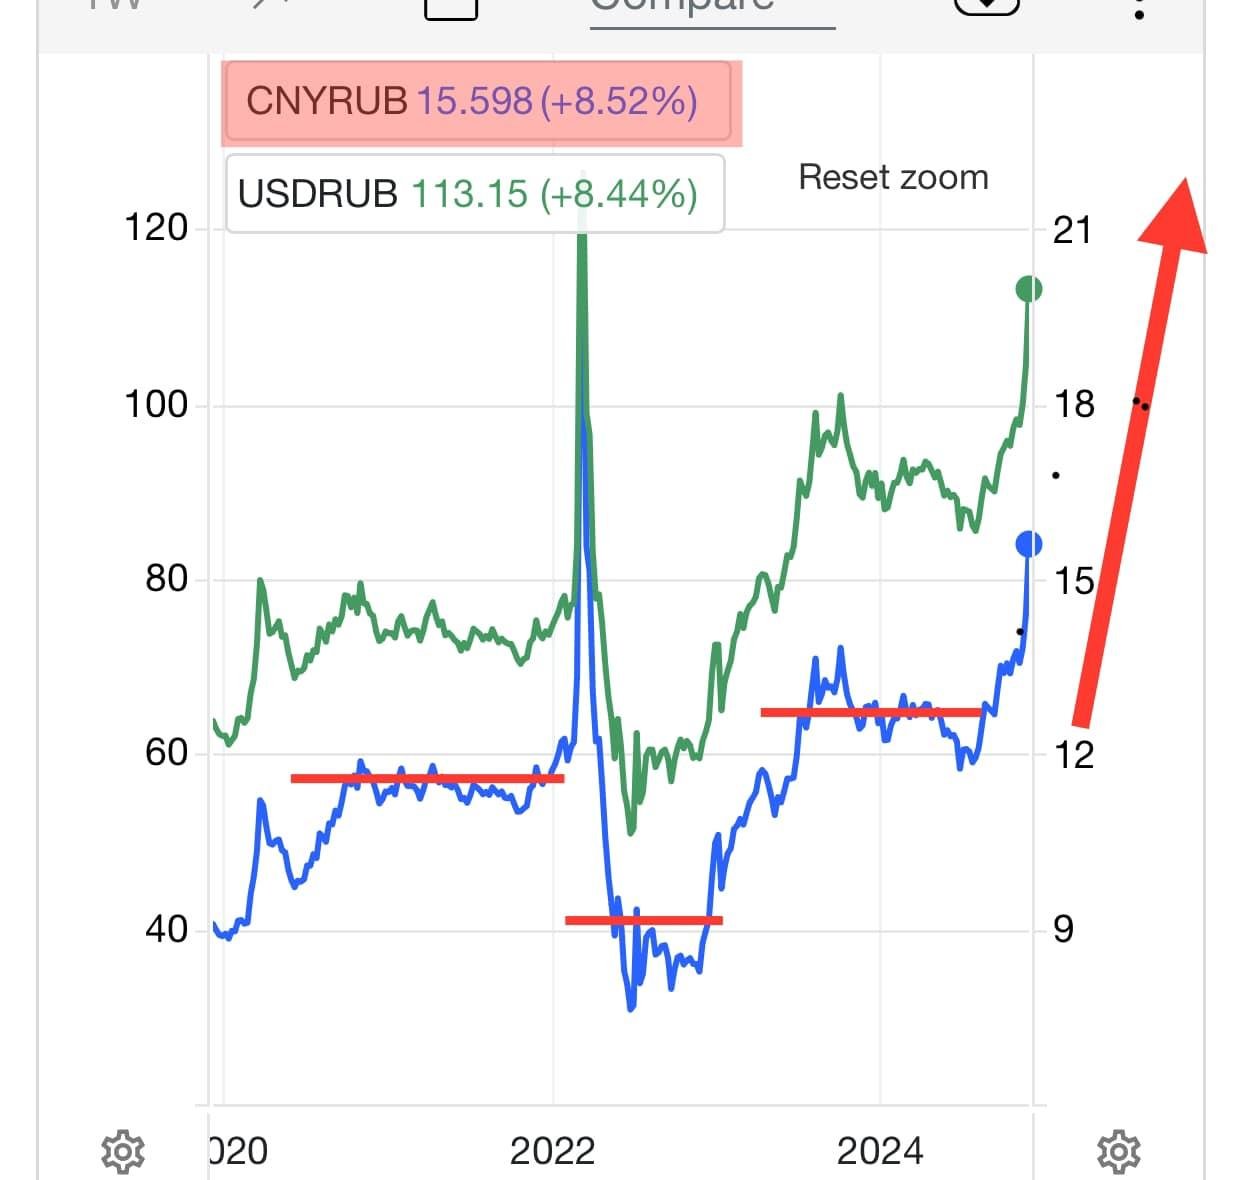Viewport: 1242px width, 1180px height.
Task: Click the 120 label on left axis
Action: pos(155,228)
